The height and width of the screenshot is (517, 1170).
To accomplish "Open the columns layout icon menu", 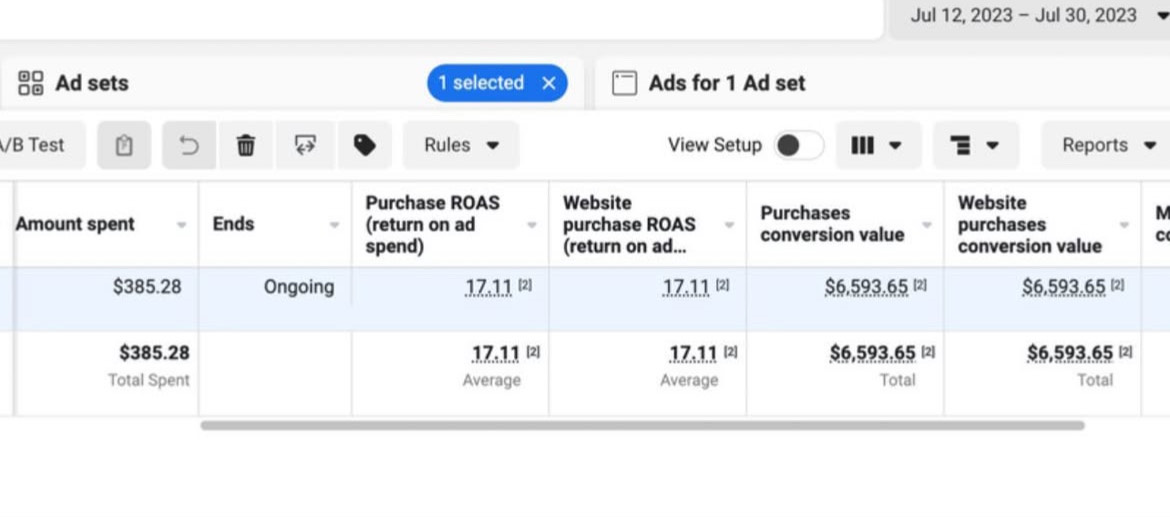I will [x=875, y=146].
